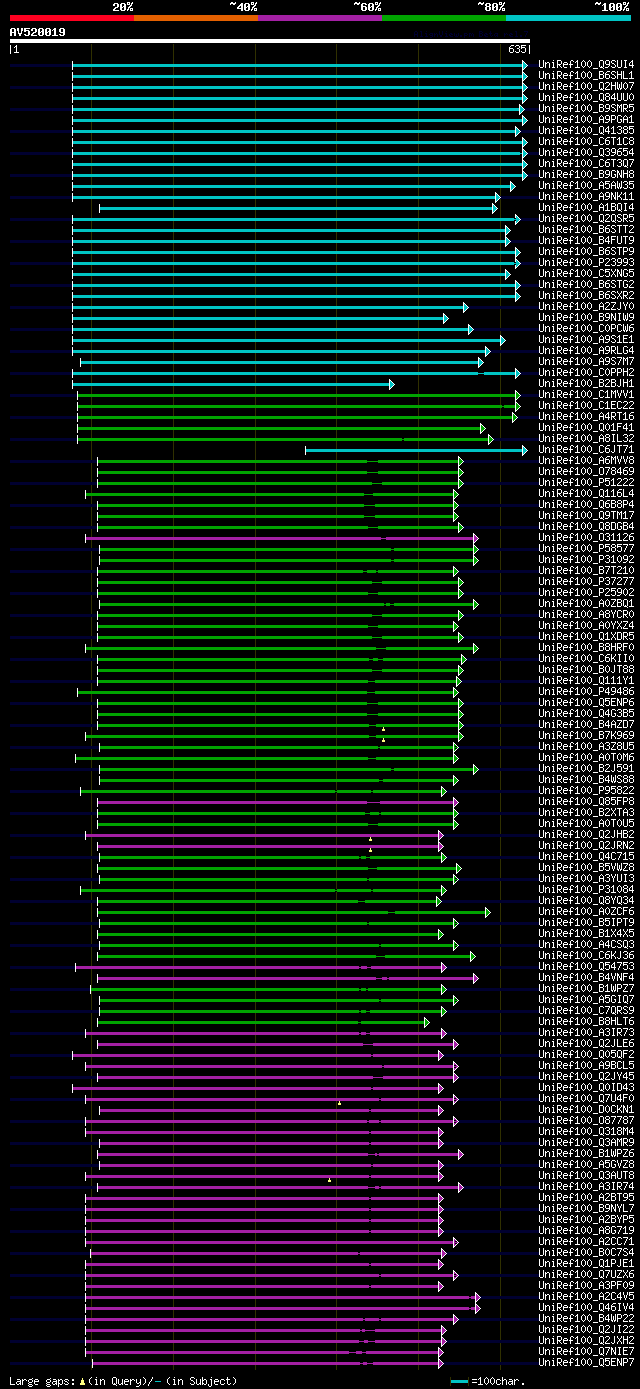Viewport: 640px width, 1389px height.
Task: Click the purple bar for UniRef100_B4VNF4
Action: (288, 978)
